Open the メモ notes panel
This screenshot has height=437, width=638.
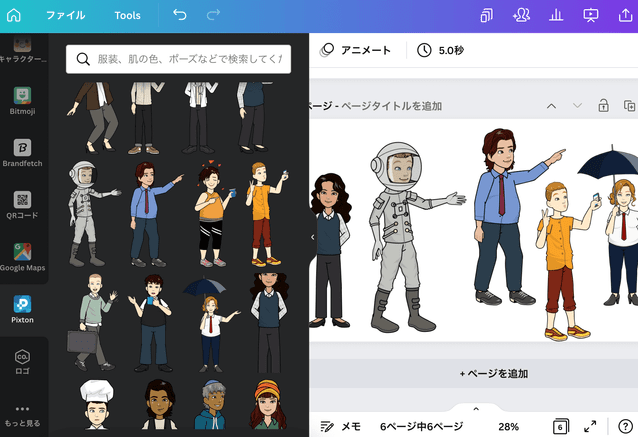click(341, 426)
